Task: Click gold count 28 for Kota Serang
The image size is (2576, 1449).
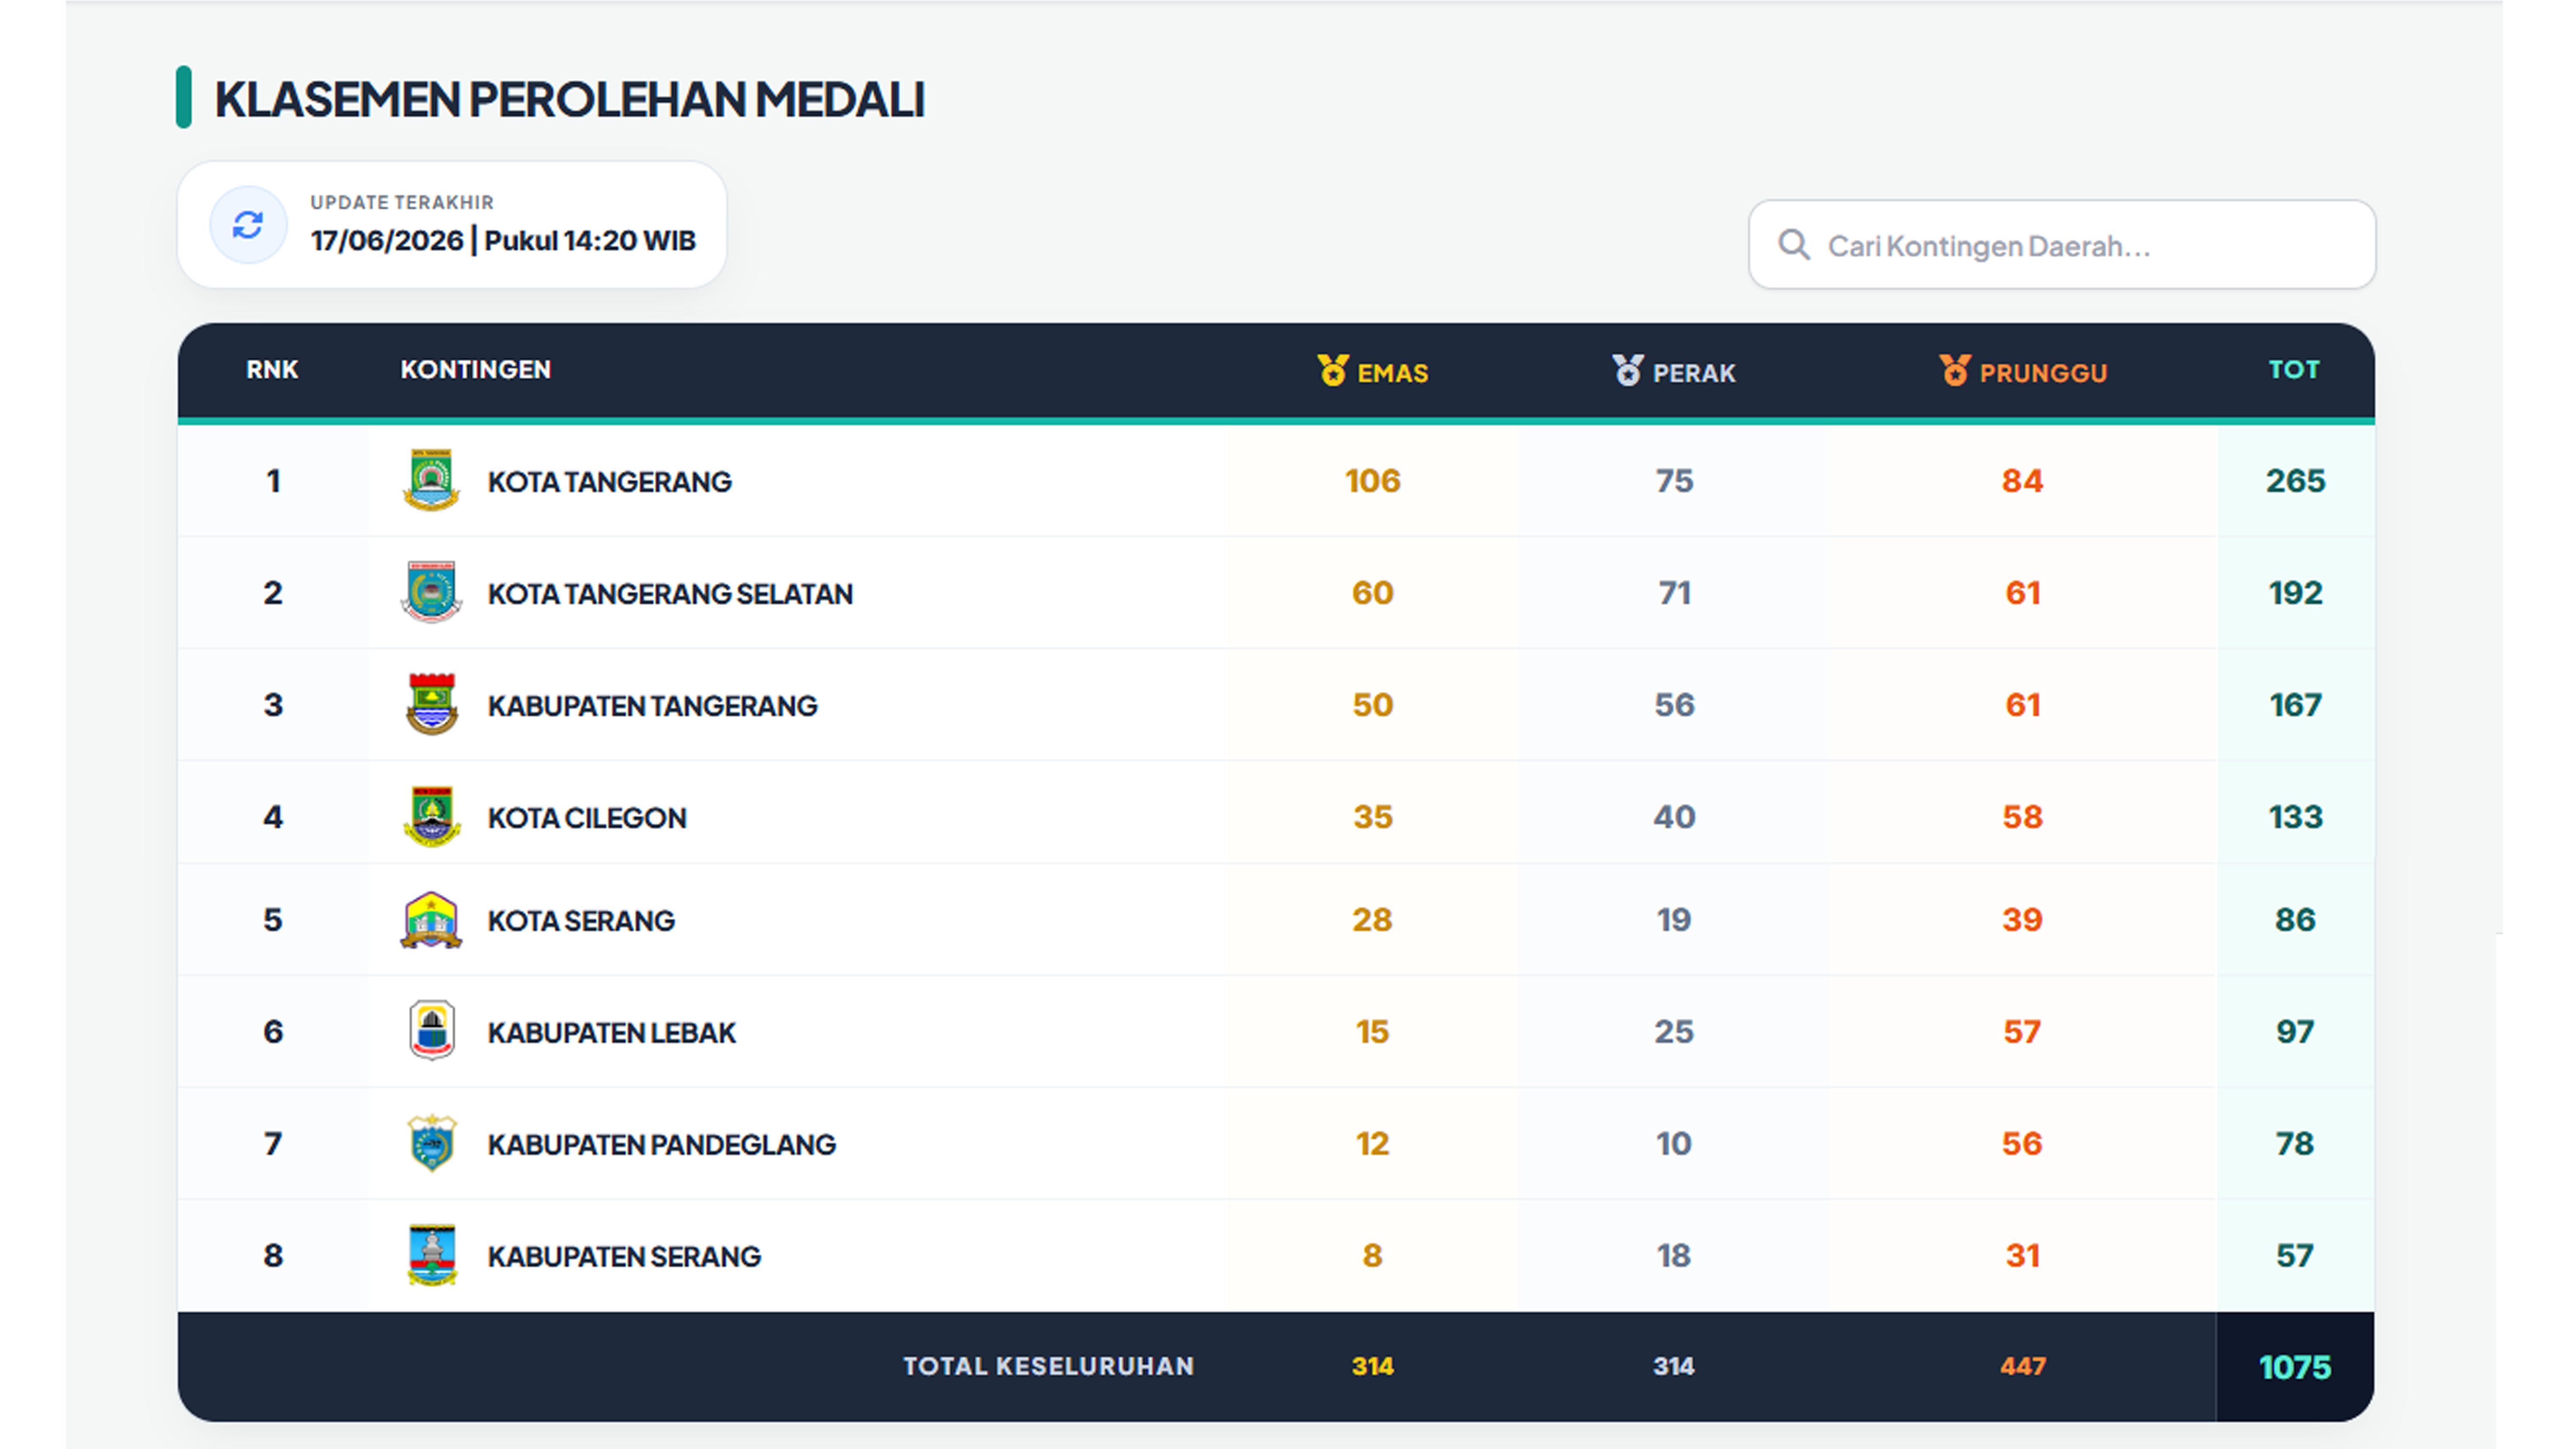Action: pos(1373,920)
